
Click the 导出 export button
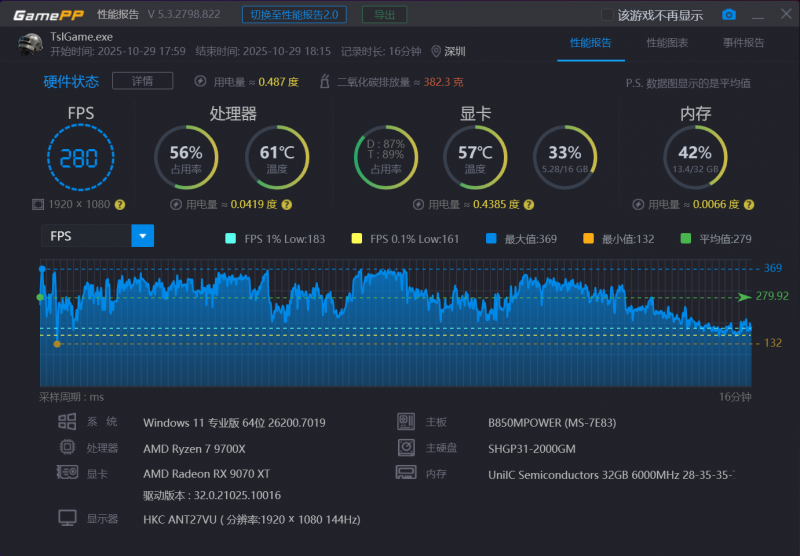(x=384, y=15)
